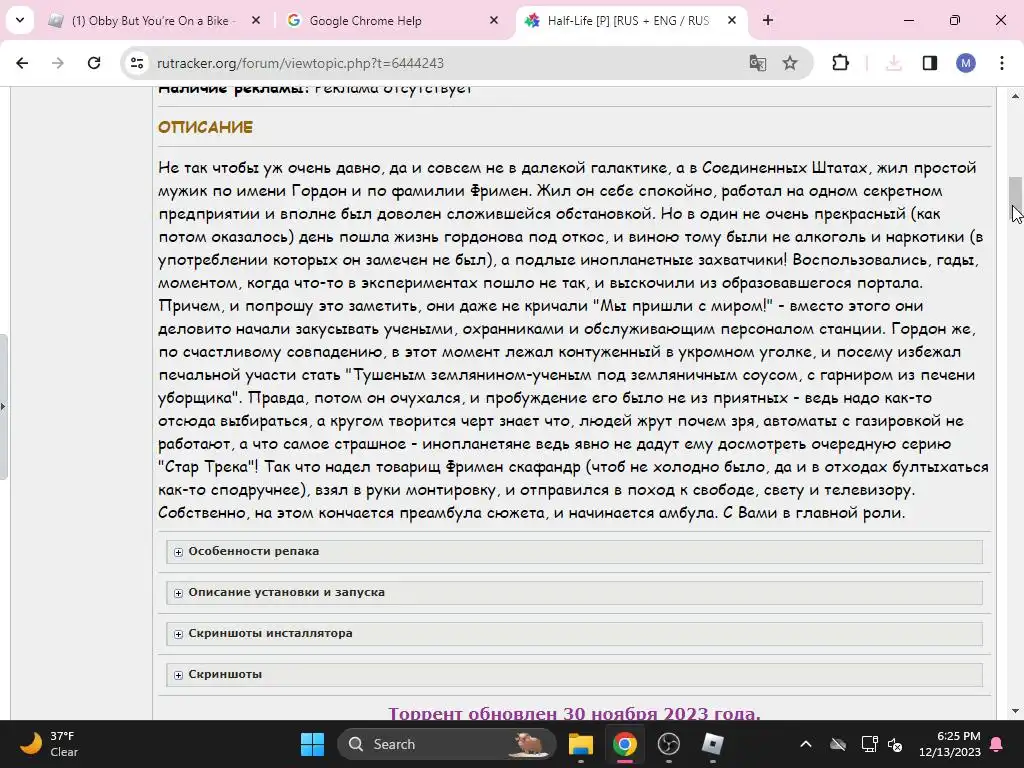Click scrollbar up arrow
Image resolution: width=1024 pixels, height=768 pixels.
pos(1015,96)
